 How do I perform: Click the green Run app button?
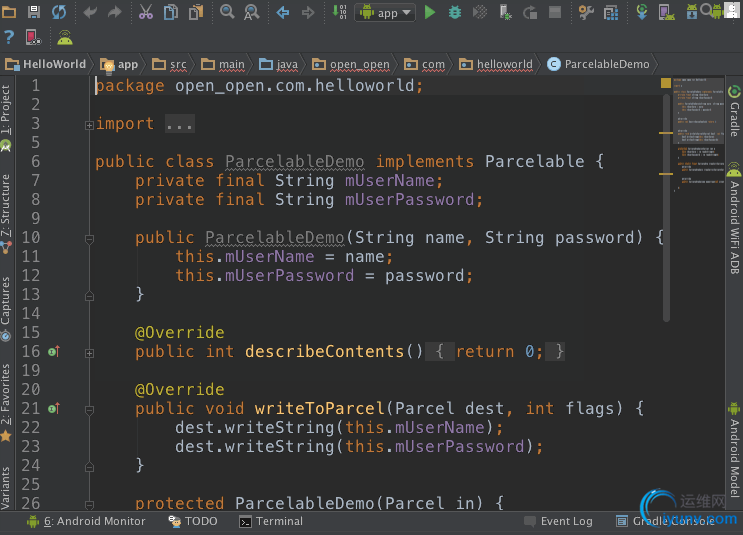pos(430,13)
